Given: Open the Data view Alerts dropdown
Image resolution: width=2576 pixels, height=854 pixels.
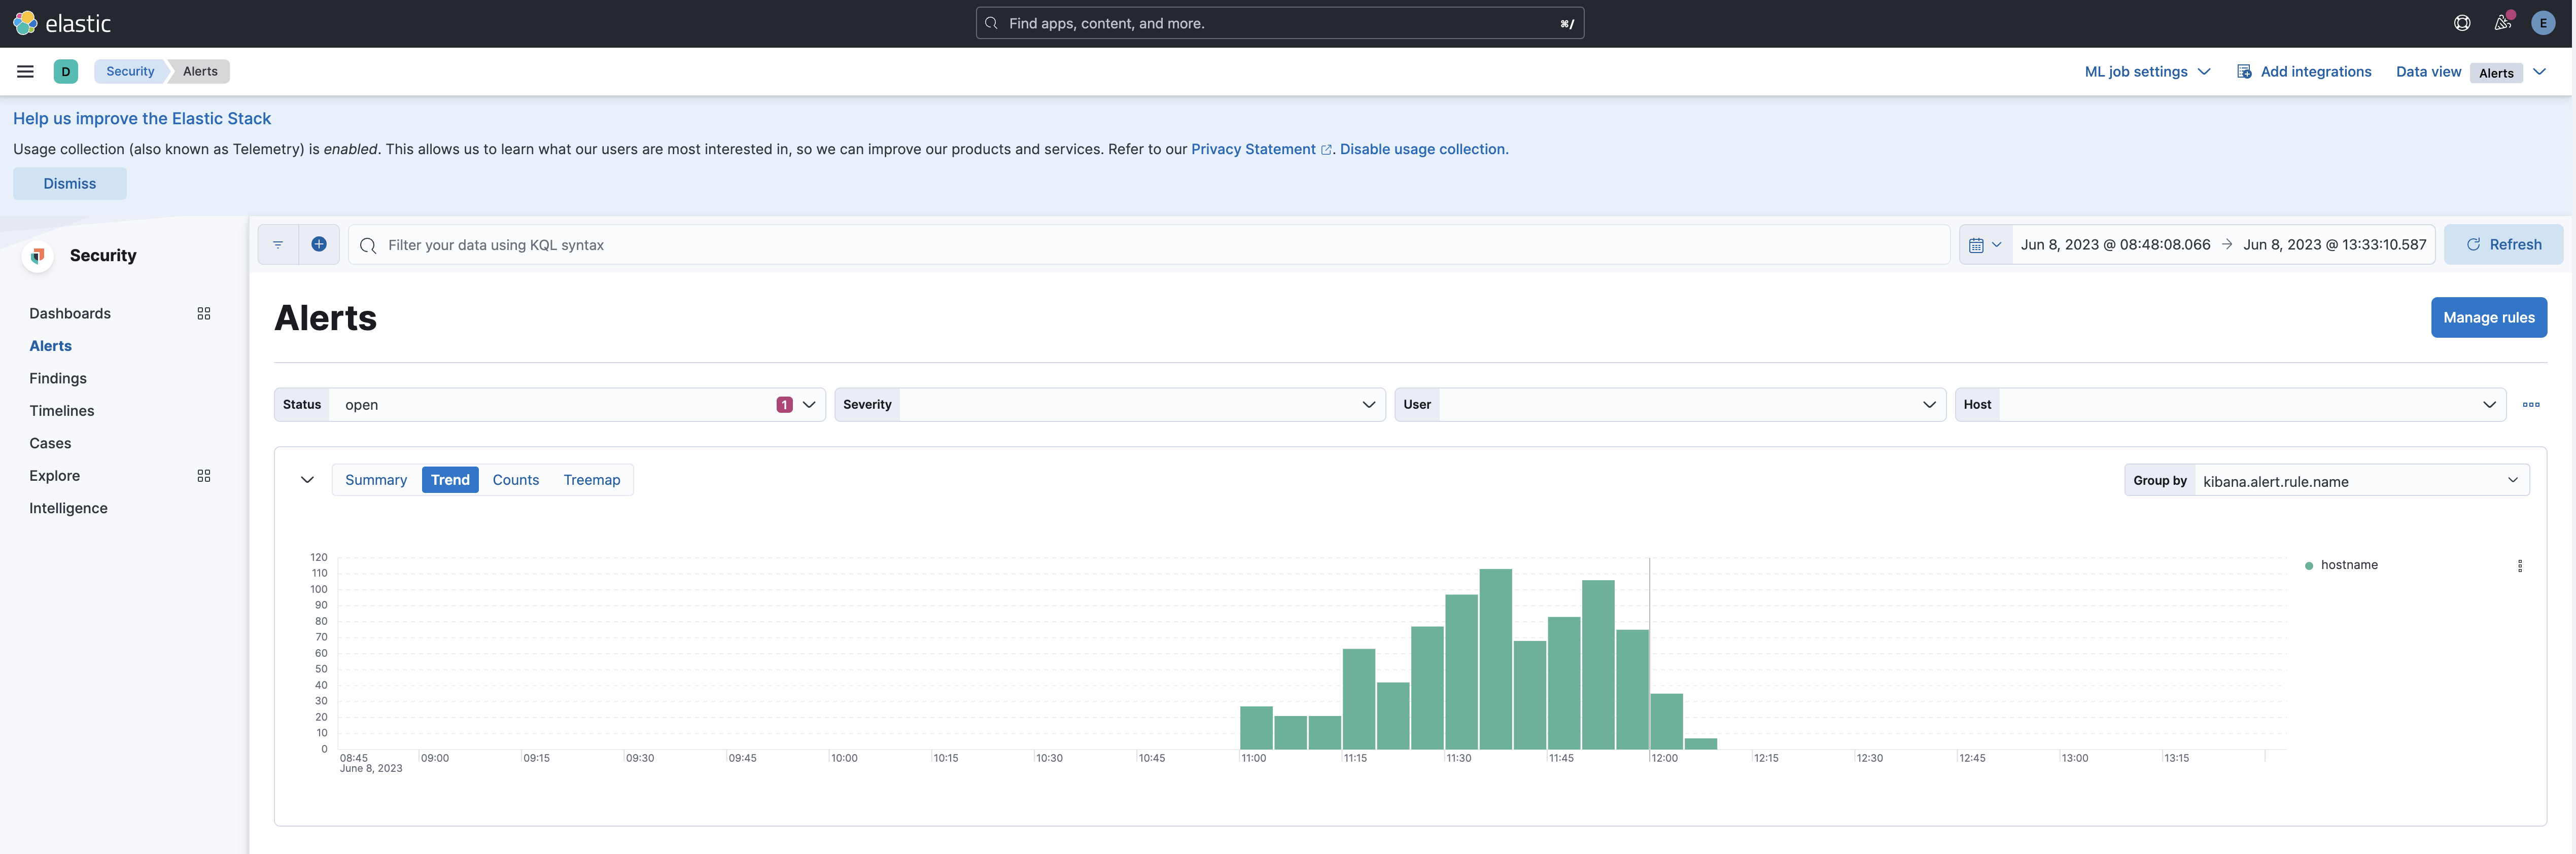Looking at the screenshot, I should pyautogui.click(x=2508, y=72).
